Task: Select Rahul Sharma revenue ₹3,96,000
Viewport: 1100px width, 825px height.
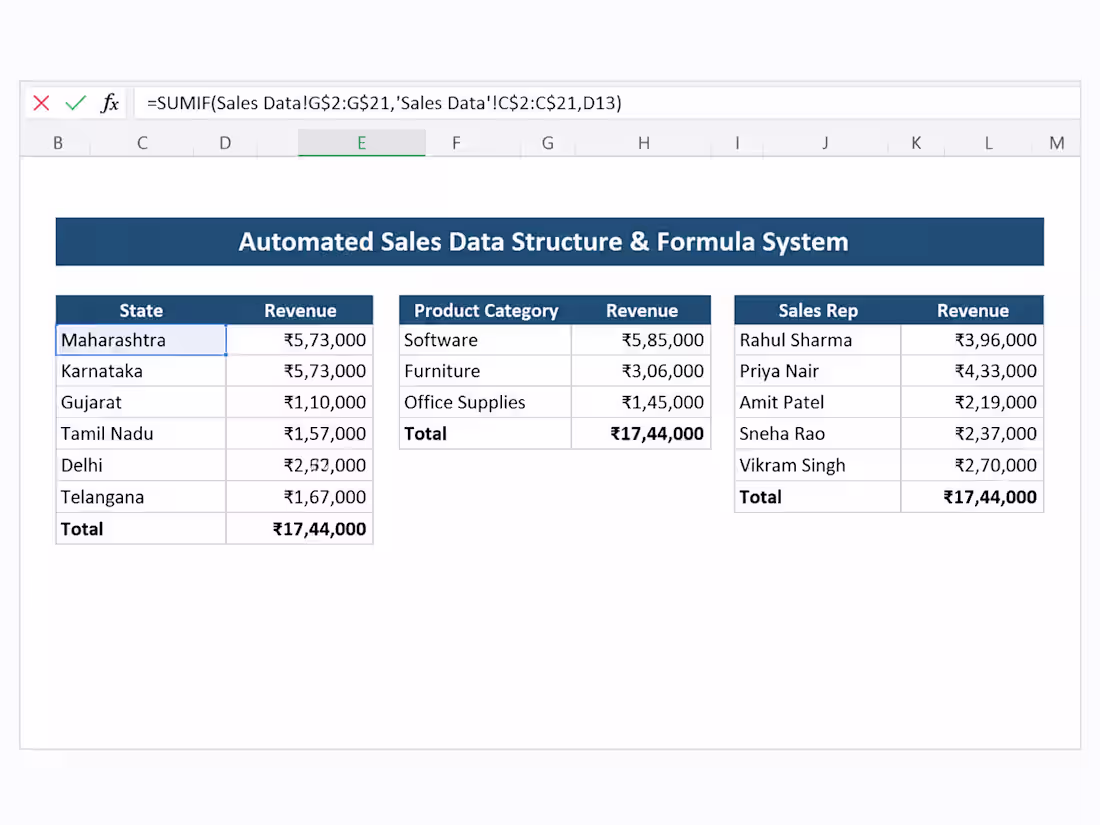Action: coord(972,340)
